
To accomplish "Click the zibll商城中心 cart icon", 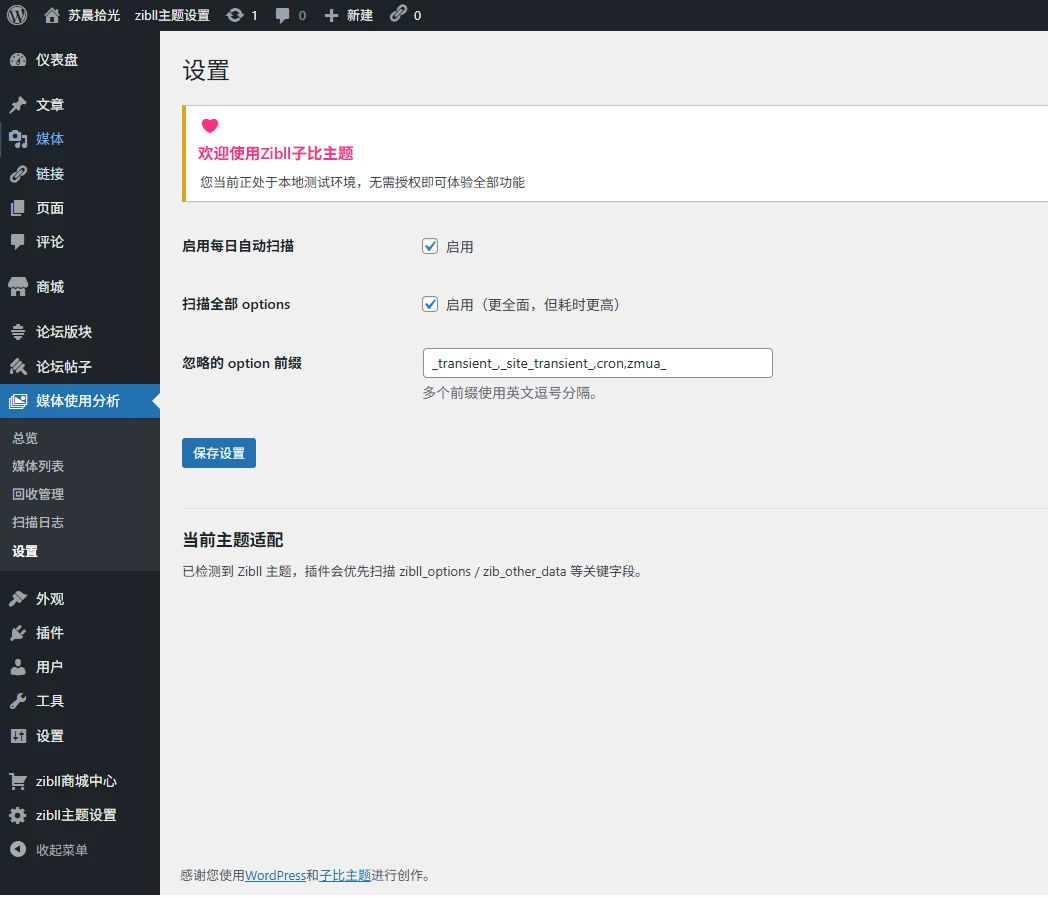I will 19,781.
